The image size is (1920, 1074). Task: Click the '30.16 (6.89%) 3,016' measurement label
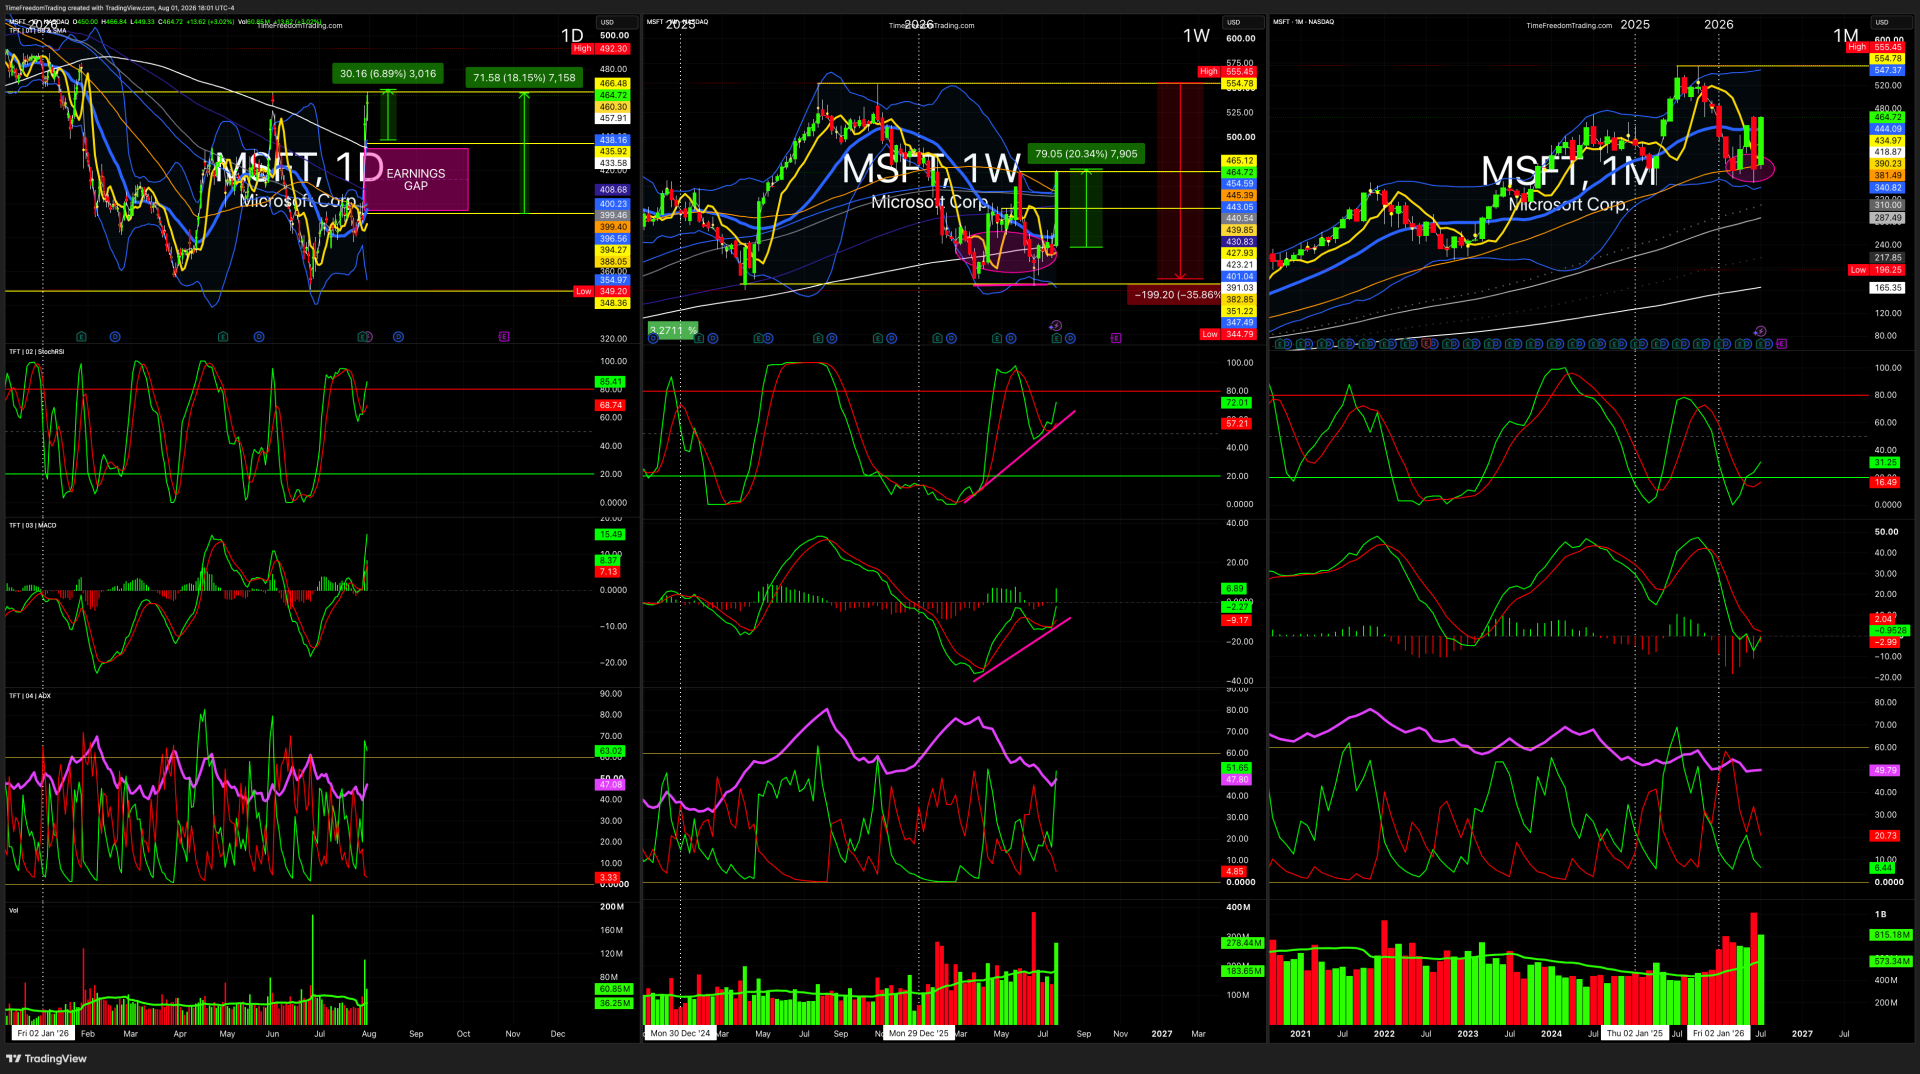tap(388, 74)
